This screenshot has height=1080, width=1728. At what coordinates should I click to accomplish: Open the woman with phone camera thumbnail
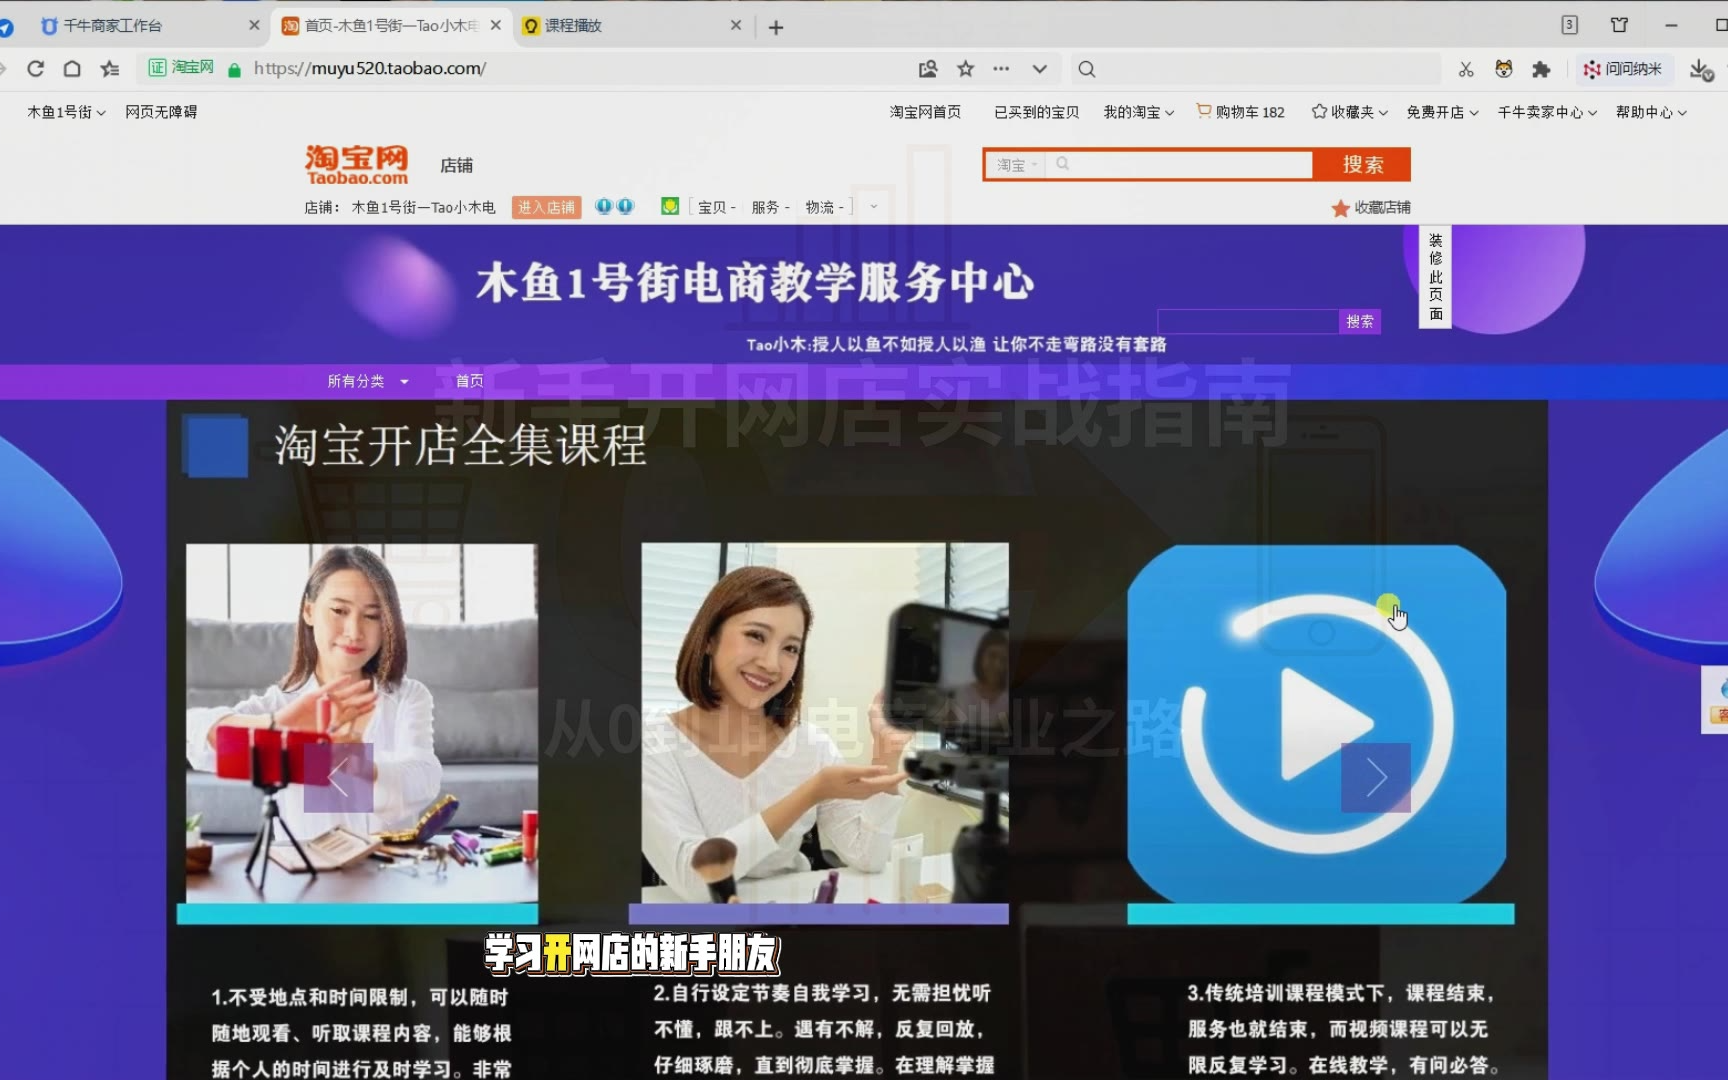(825, 723)
